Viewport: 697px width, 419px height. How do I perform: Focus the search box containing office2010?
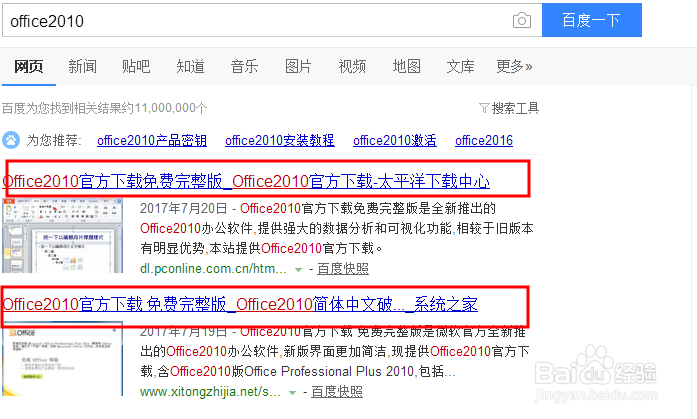click(272, 20)
